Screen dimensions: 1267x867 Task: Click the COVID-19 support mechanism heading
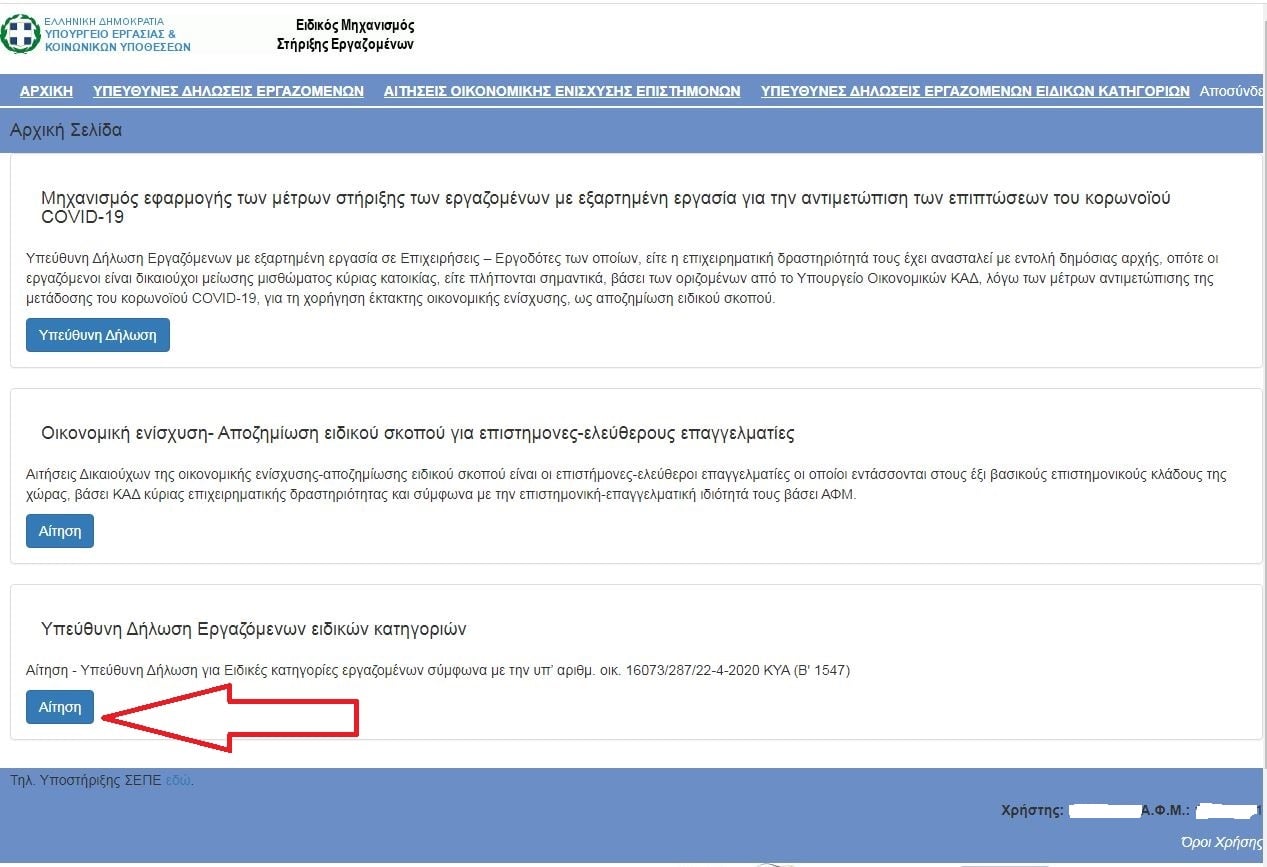[x=605, y=207]
